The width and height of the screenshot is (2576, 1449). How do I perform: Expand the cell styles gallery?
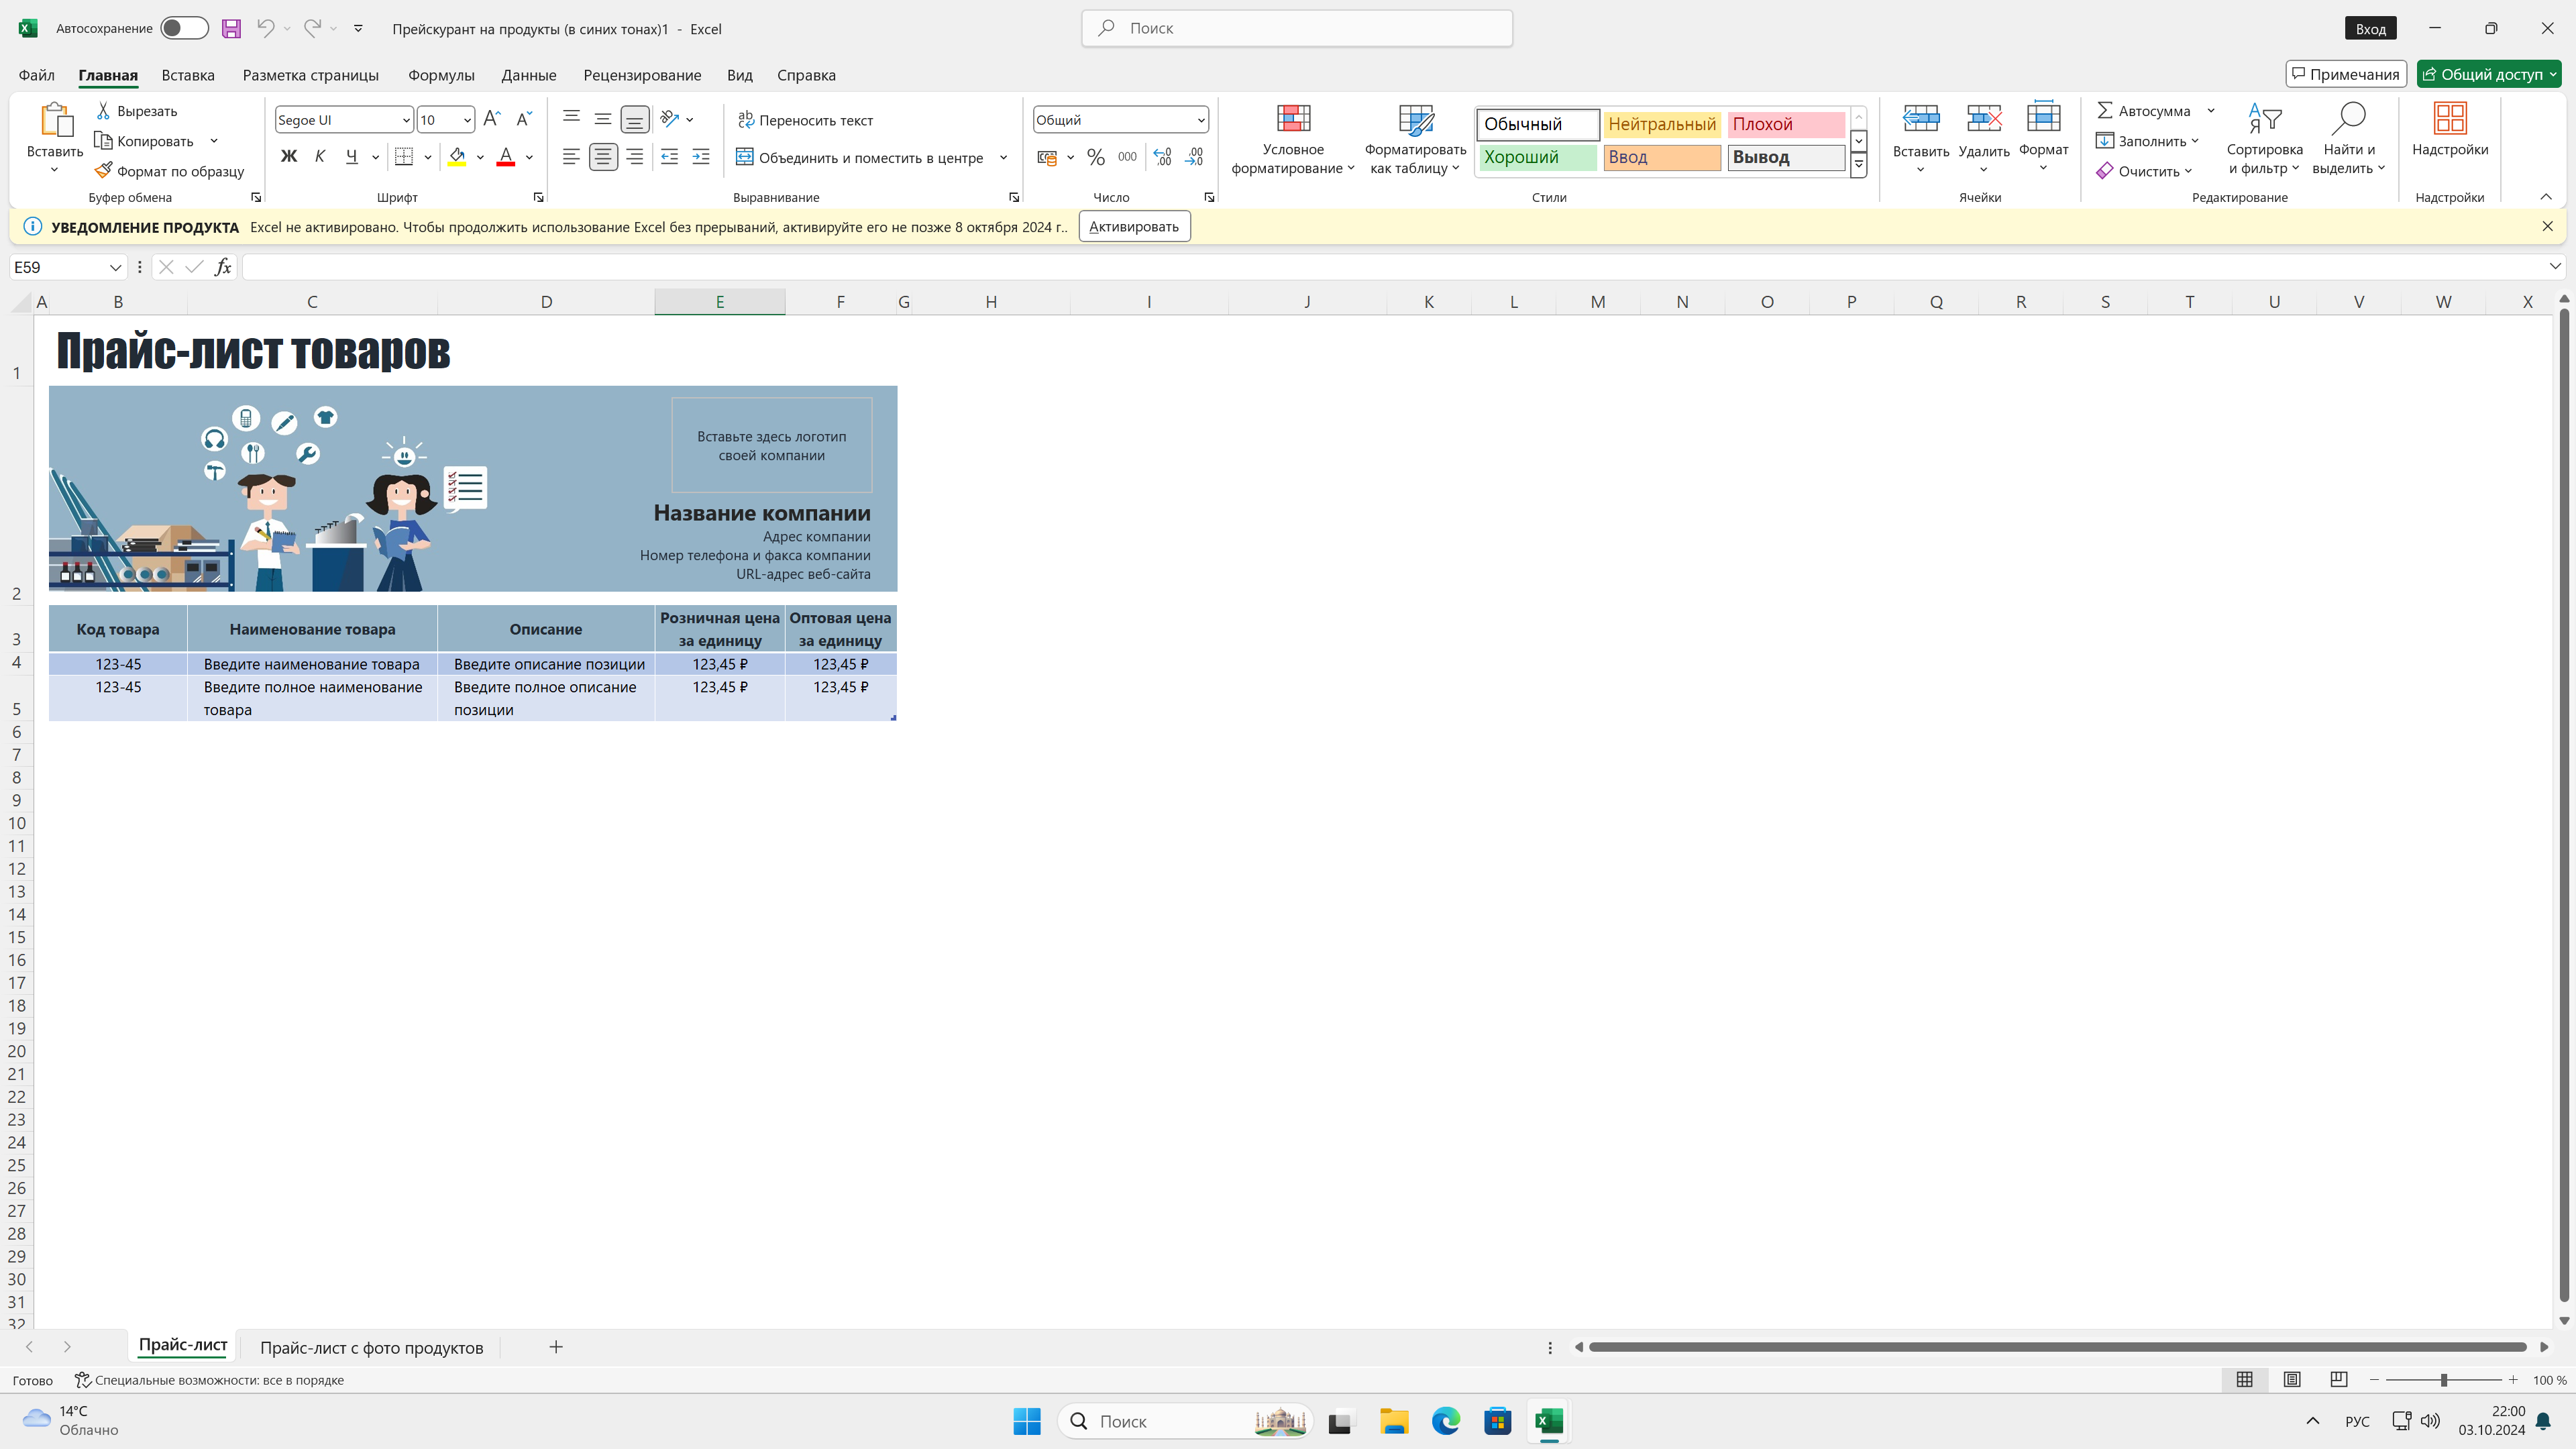tap(1858, 166)
